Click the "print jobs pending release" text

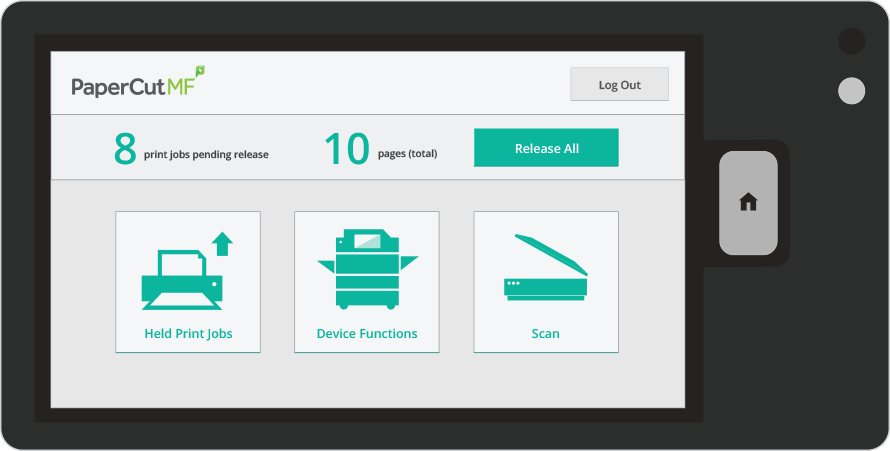click(206, 155)
